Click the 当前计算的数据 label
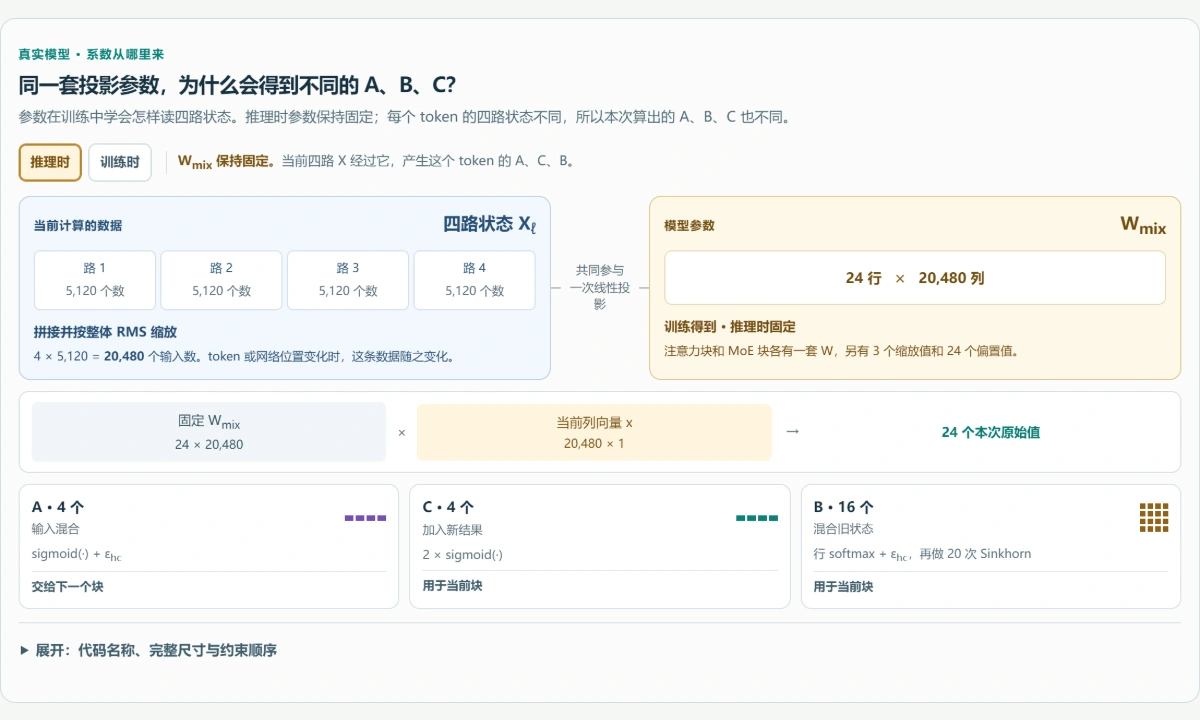 [x=78, y=226]
